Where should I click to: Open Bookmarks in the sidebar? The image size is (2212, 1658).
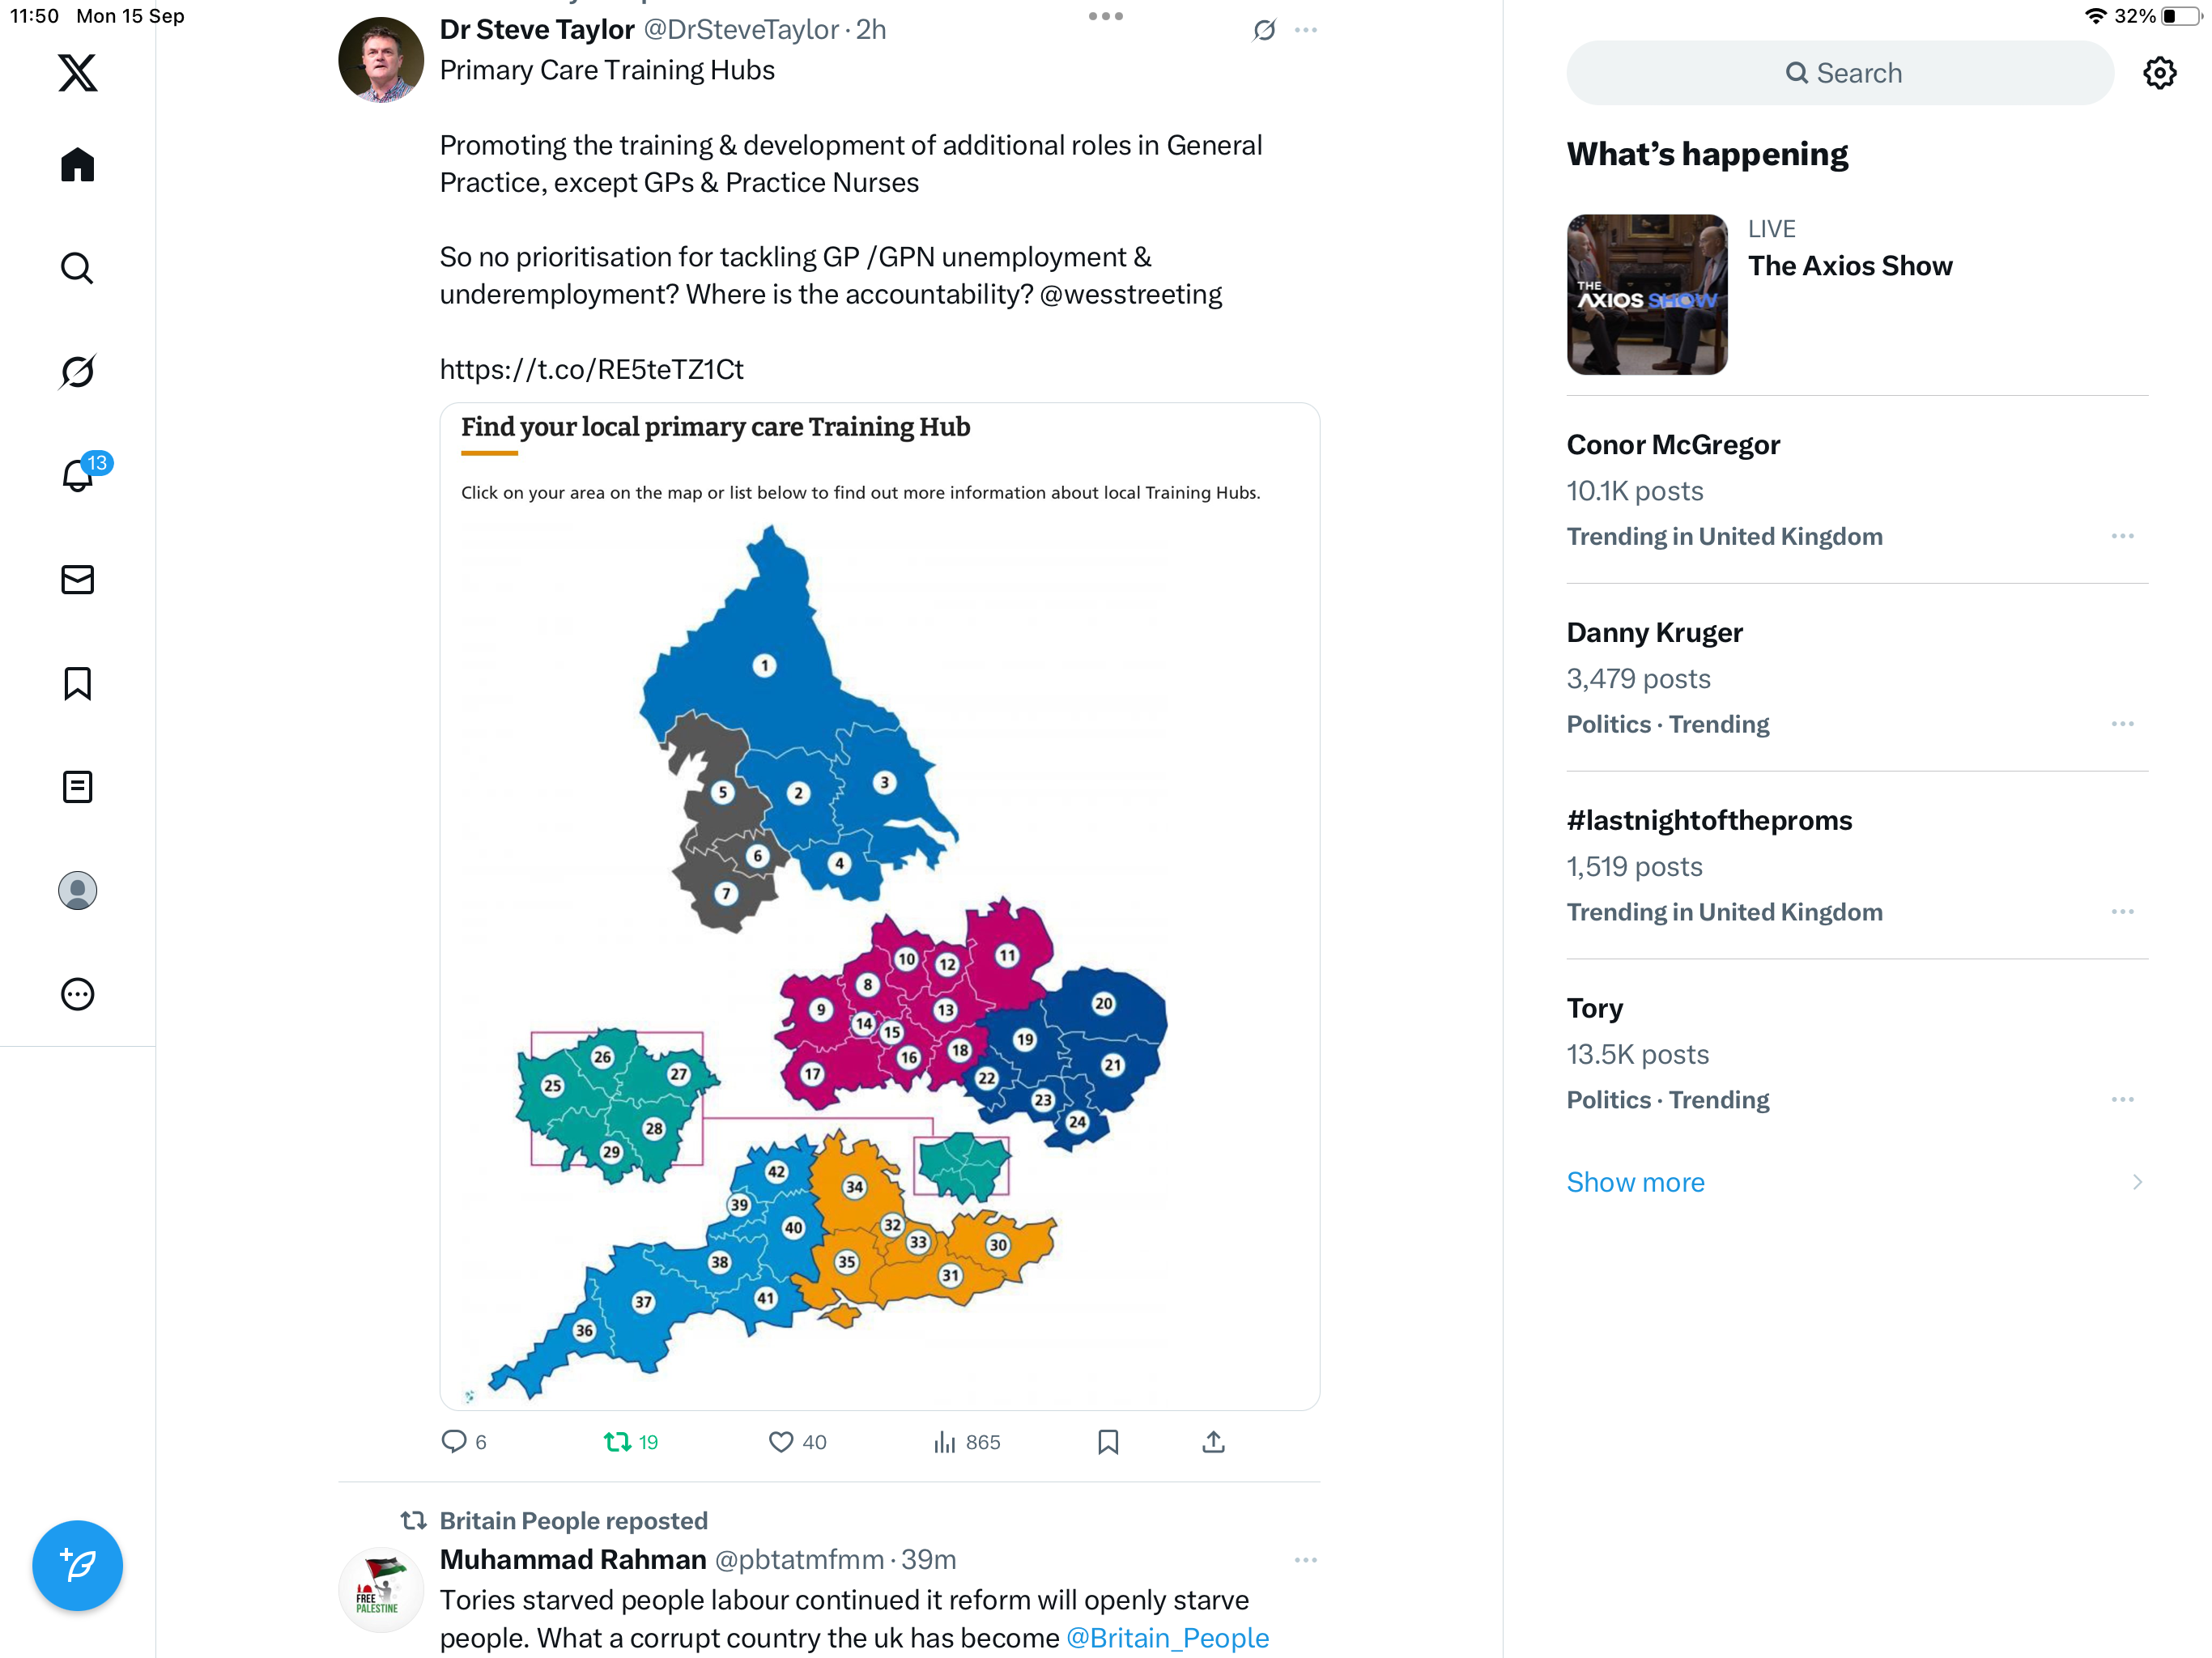tap(77, 684)
